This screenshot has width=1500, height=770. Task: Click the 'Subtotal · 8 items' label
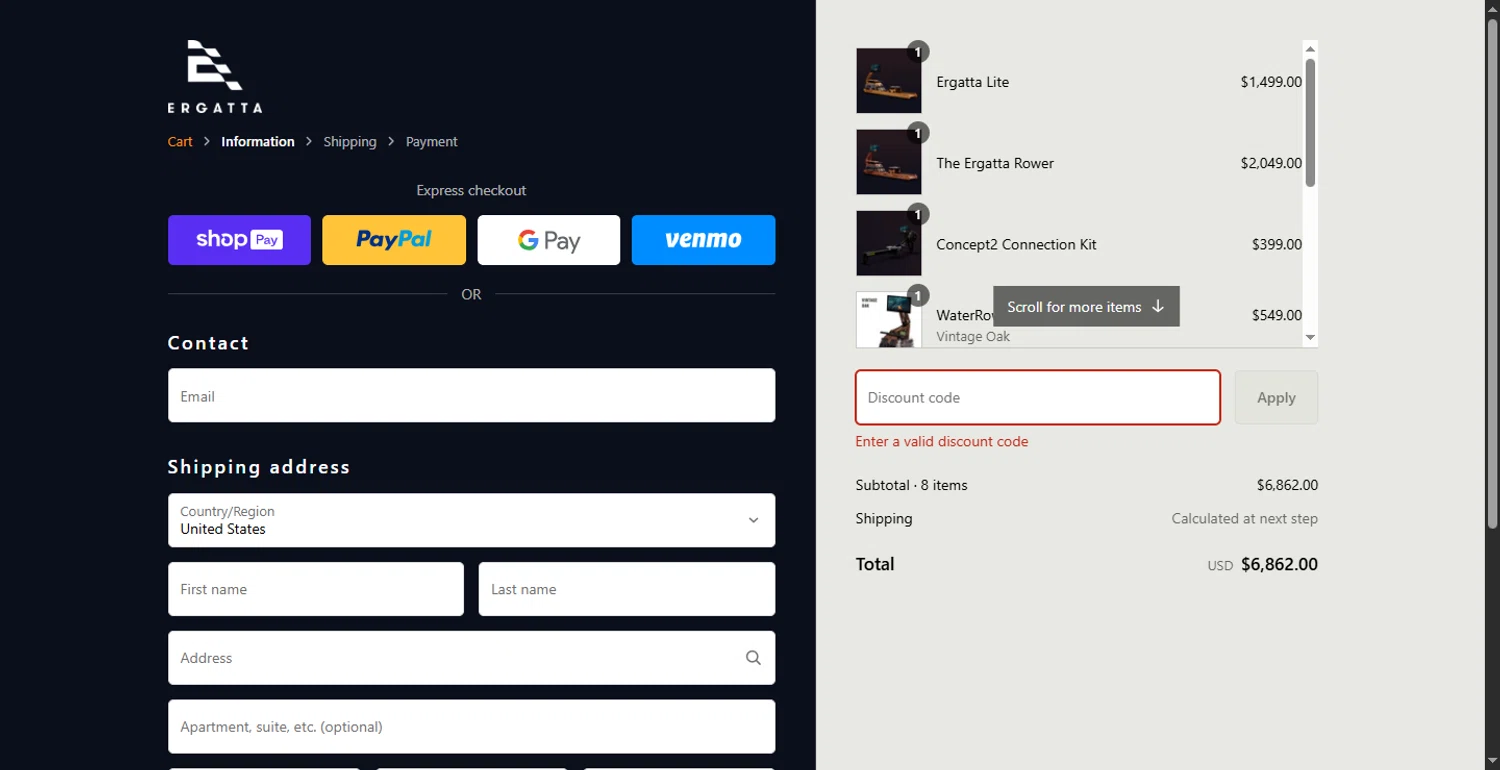912,485
